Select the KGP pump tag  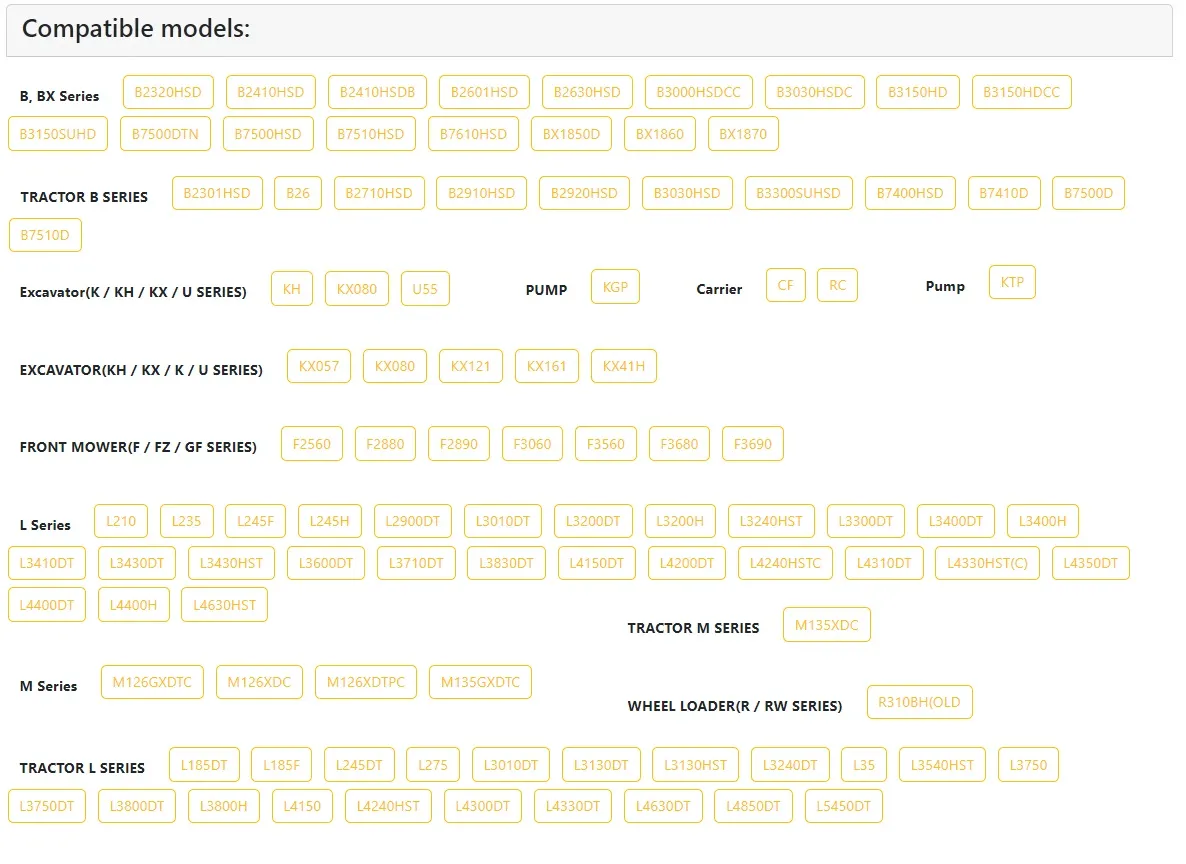click(615, 286)
